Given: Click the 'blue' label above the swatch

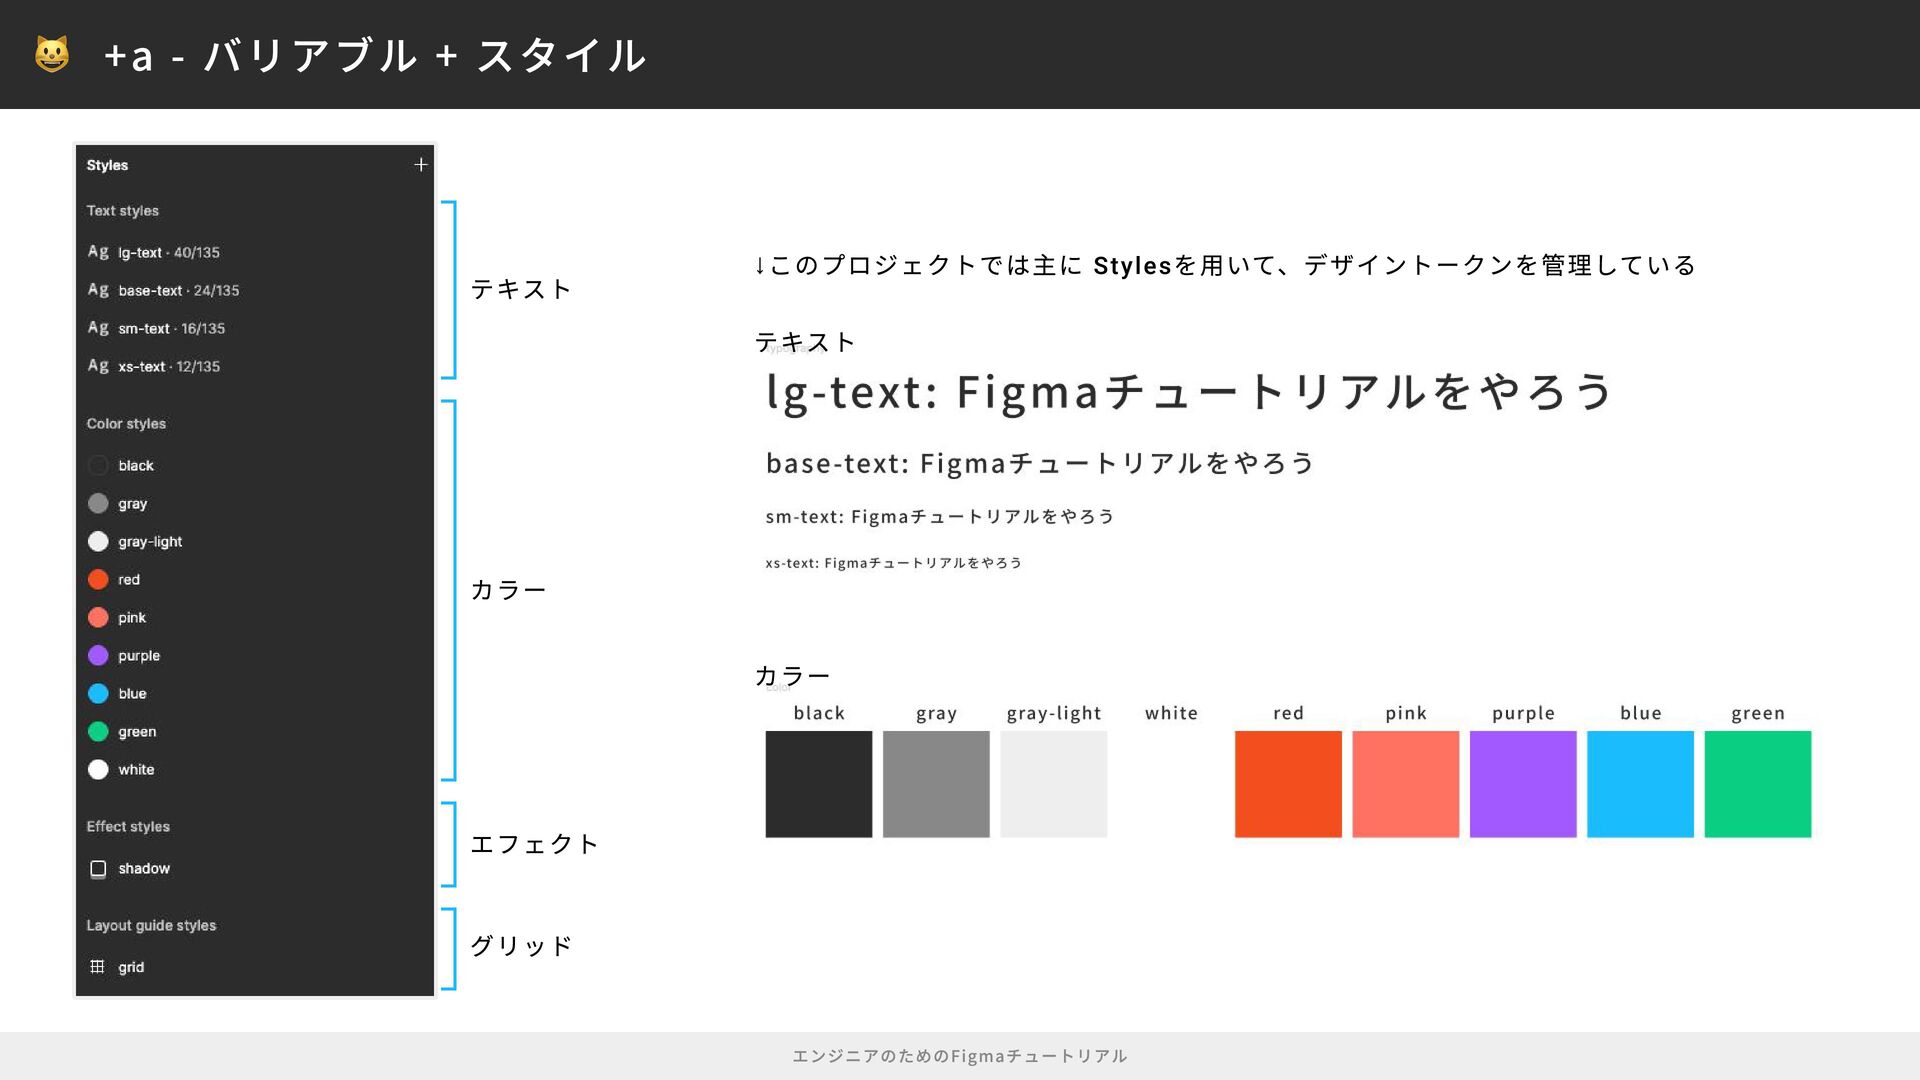Looking at the screenshot, I should (1641, 713).
